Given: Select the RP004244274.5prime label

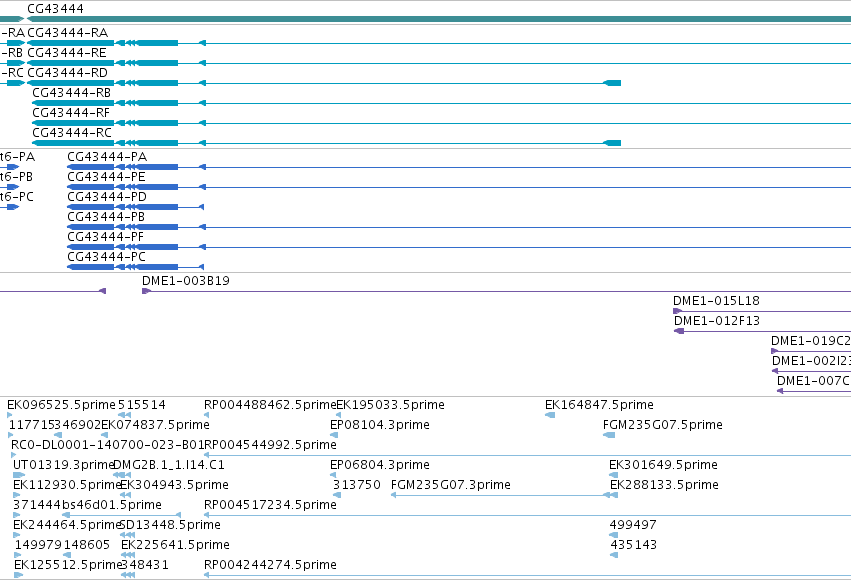Looking at the screenshot, I should pyautogui.click(x=270, y=565).
